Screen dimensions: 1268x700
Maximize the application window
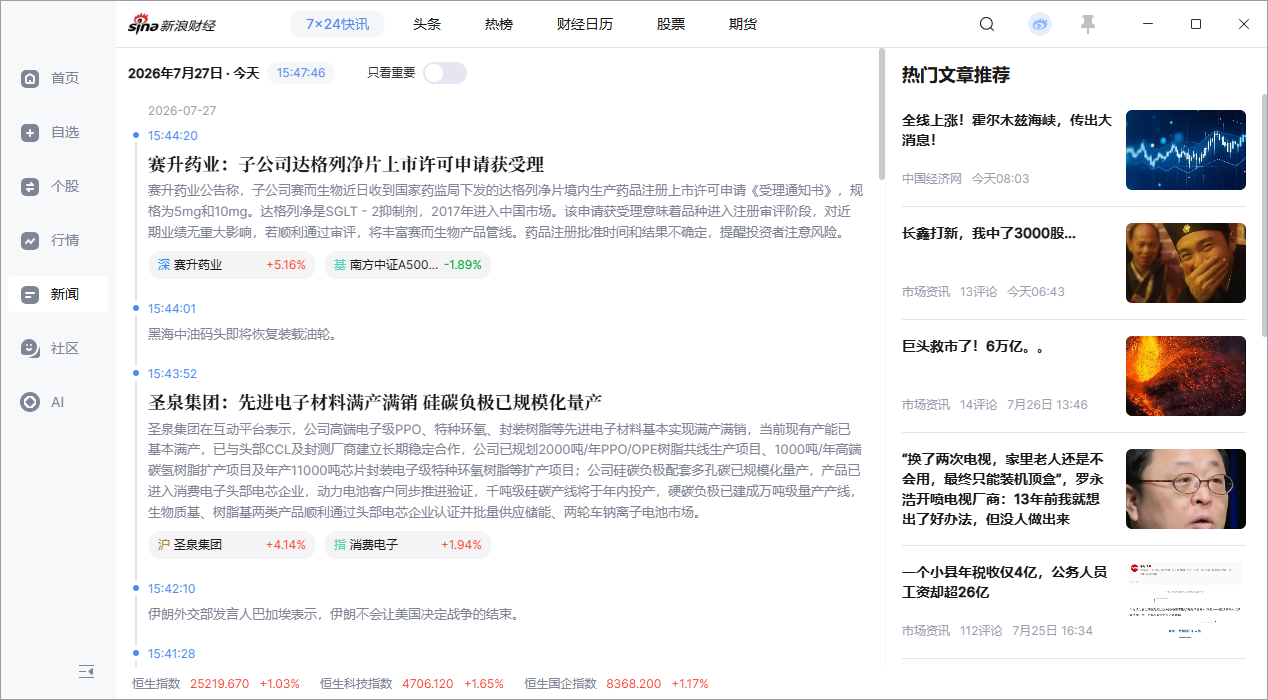click(x=1196, y=24)
